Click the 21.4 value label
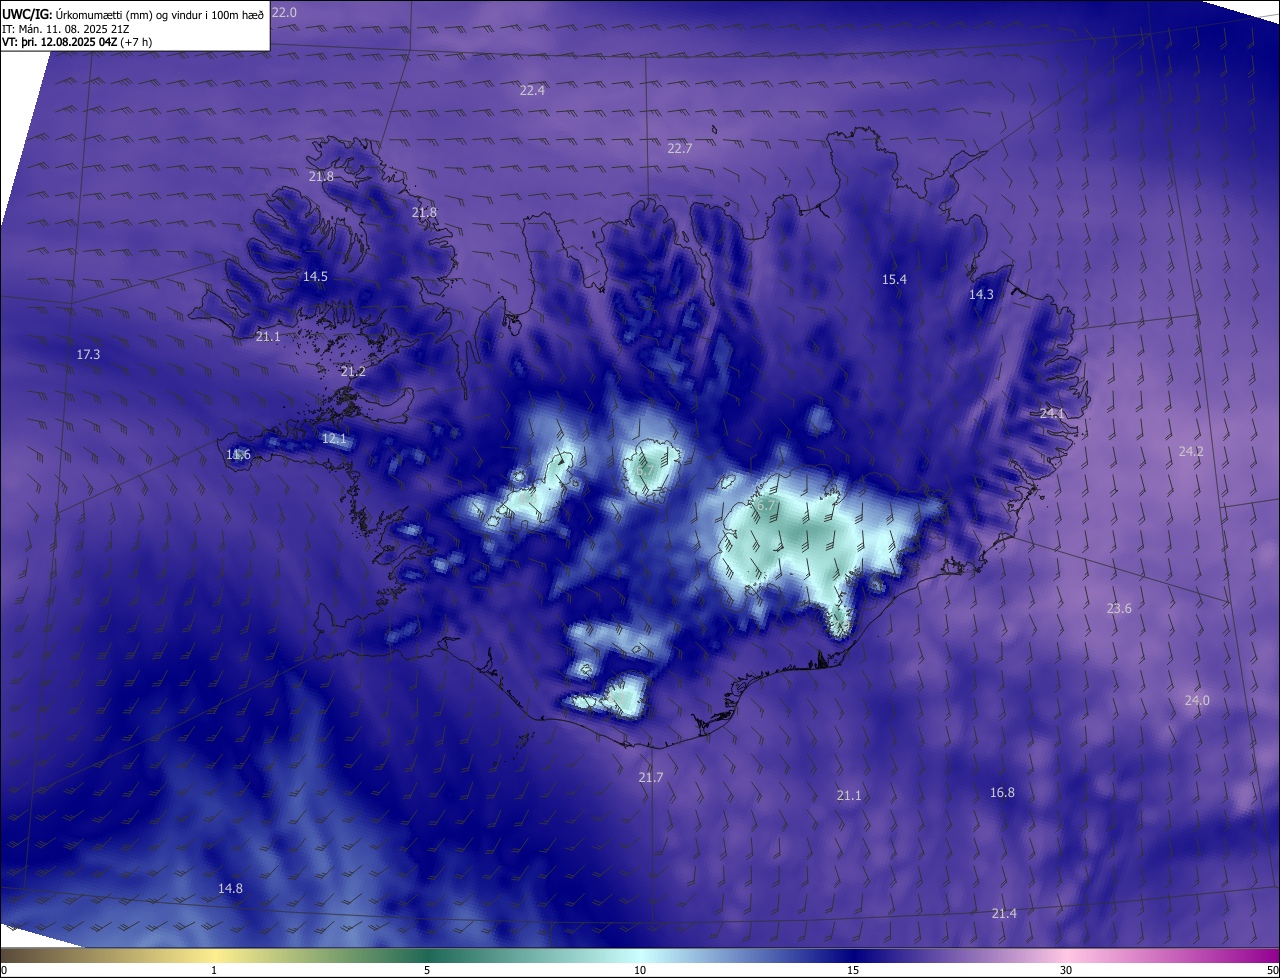This screenshot has height=978, width=1280. [x=1004, y=913]
